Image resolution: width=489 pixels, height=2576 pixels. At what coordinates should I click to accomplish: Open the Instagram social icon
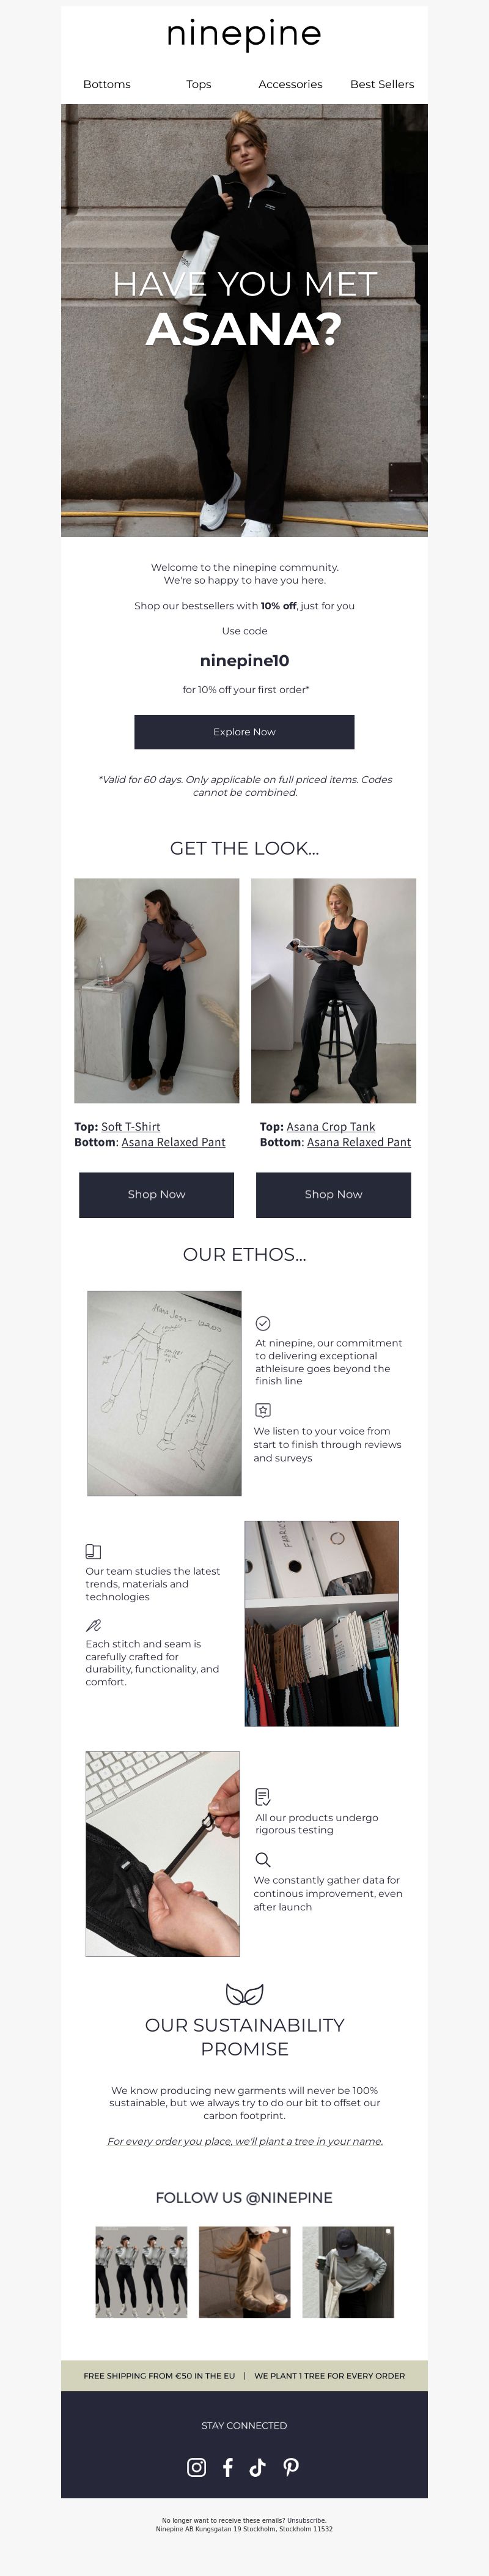197,2467
